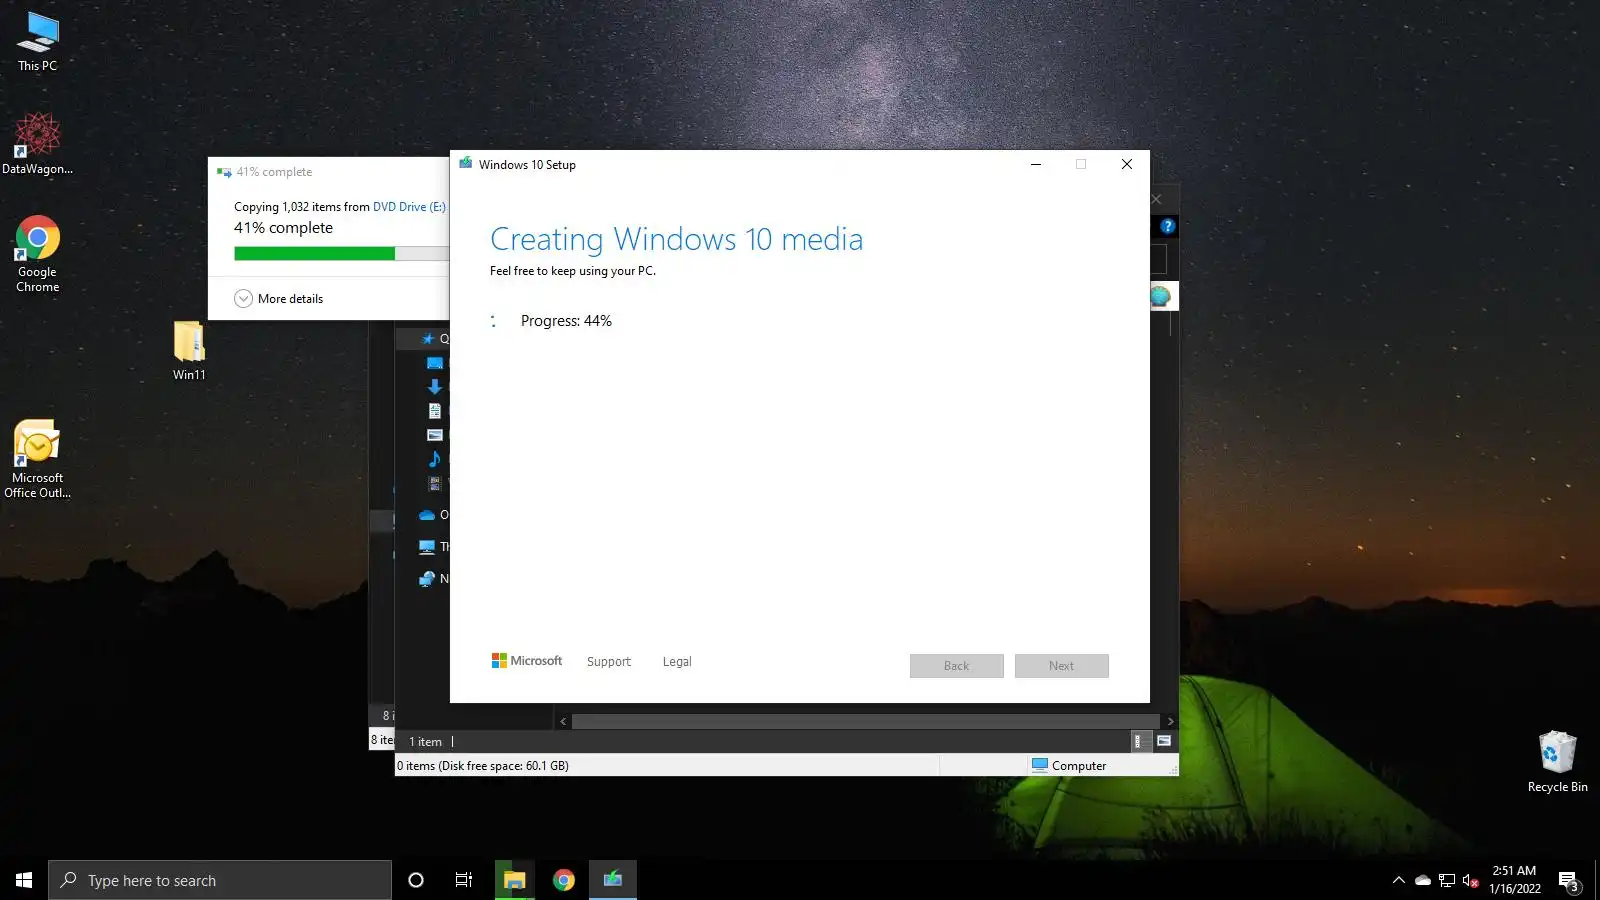Click the 'Progress: 44%' text in Setup
This screenshot has width=1600, height=900.
(566, 321)
